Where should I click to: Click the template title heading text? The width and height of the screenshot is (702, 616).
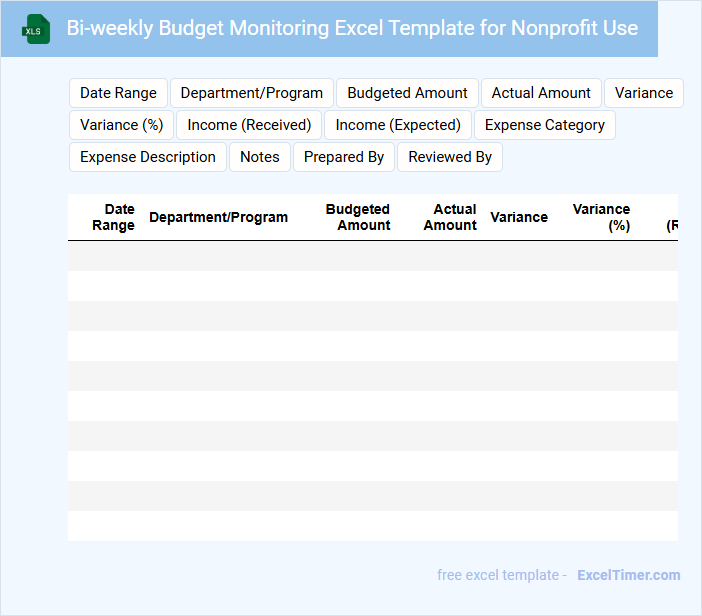click(x=352, y=28)
